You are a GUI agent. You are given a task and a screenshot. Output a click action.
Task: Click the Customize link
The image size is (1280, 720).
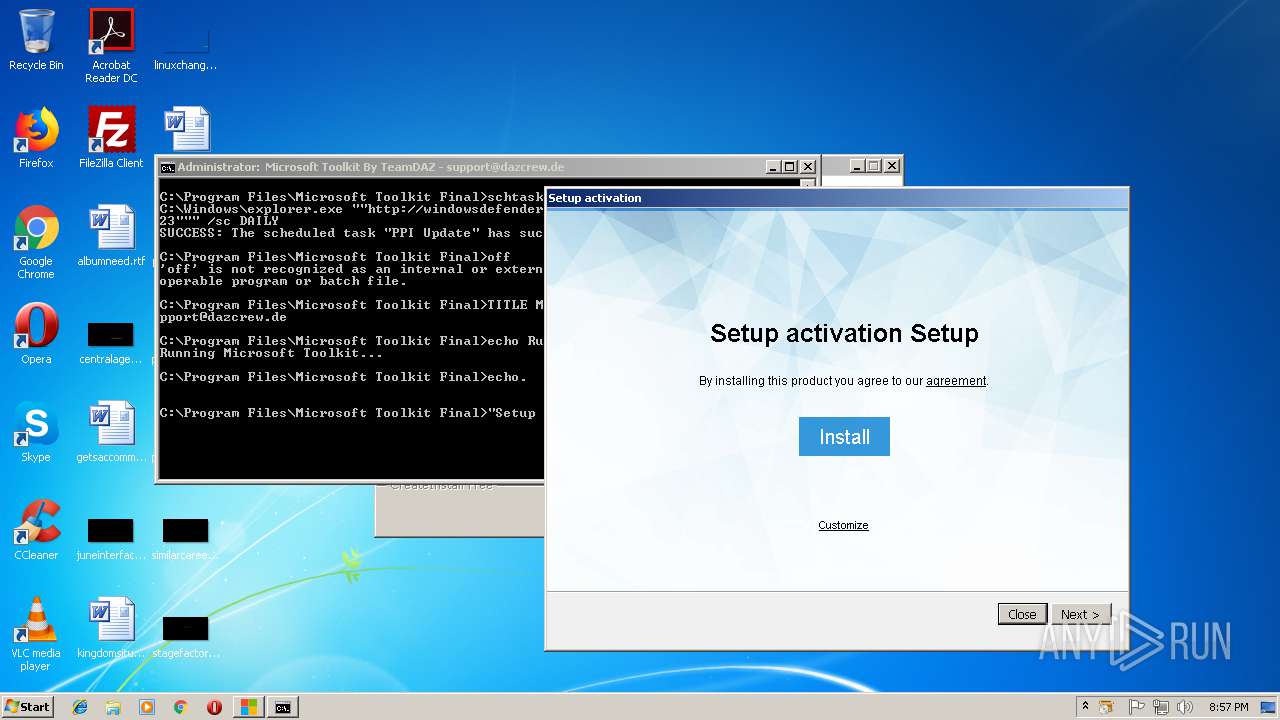[x=843, y=525]
